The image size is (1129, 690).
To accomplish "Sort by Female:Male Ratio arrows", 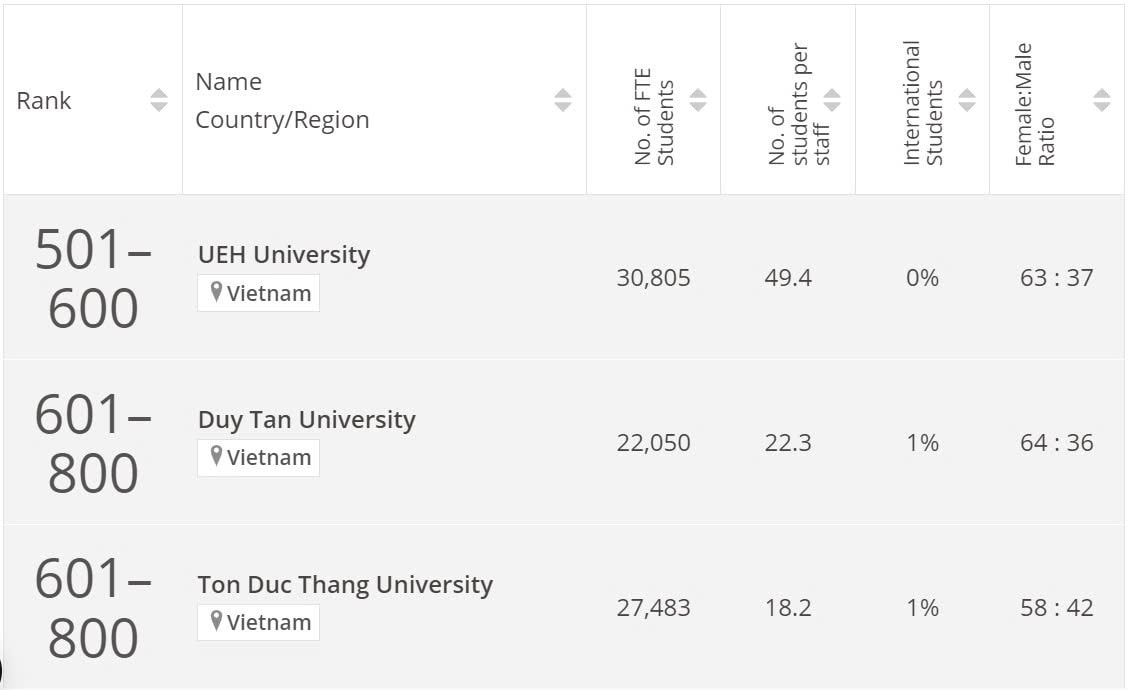I will tap(1101, 100).
